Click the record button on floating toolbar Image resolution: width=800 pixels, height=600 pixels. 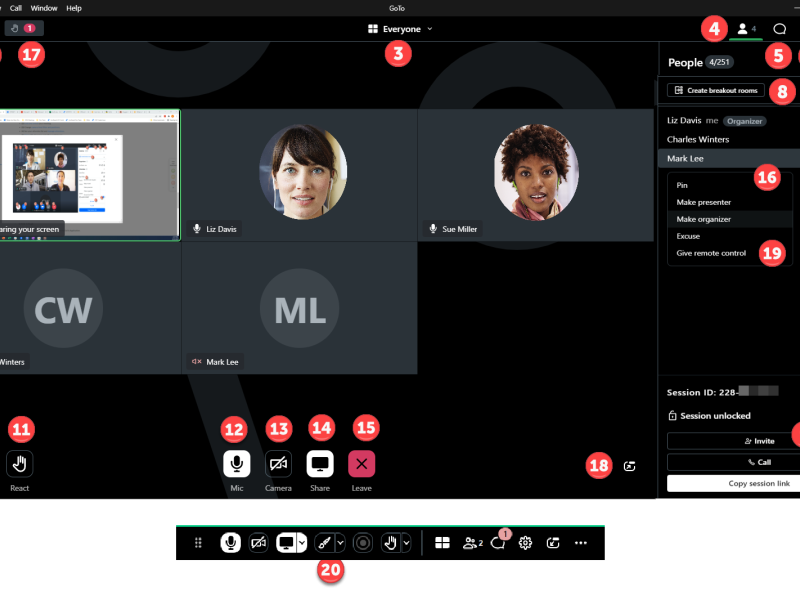(363, 543)
